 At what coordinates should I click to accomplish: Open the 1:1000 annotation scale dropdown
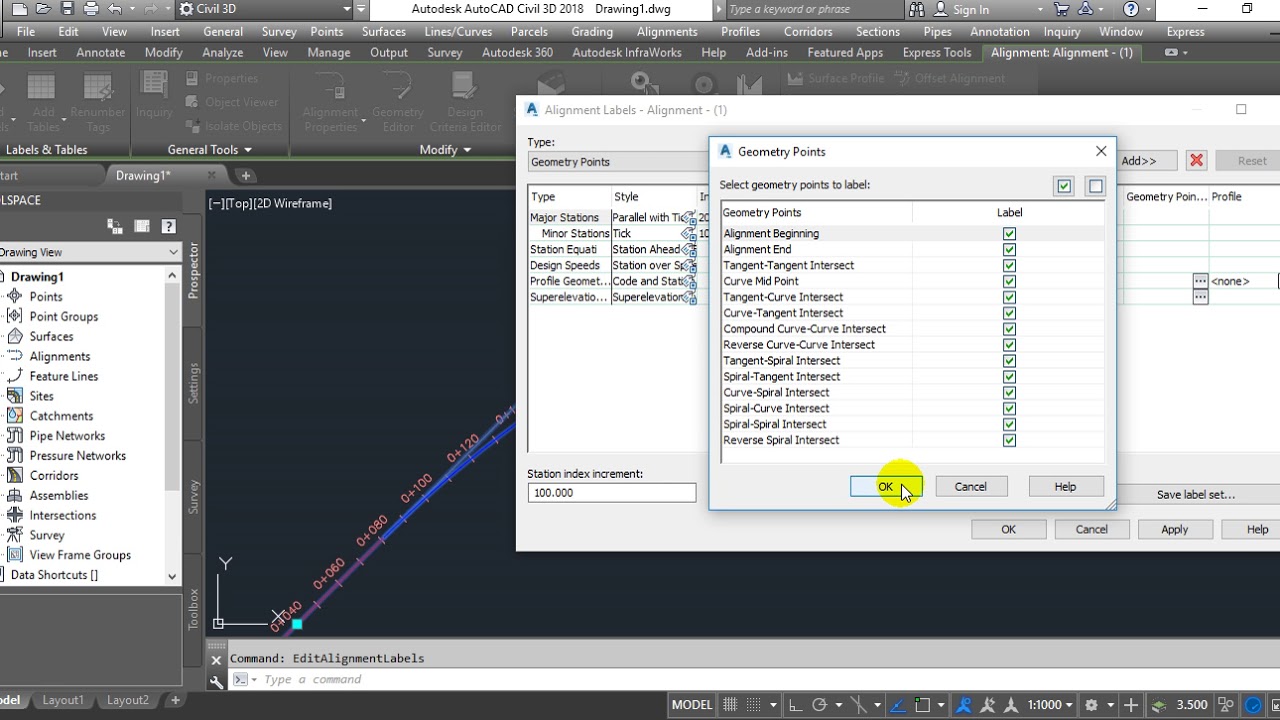(1051, 705)
